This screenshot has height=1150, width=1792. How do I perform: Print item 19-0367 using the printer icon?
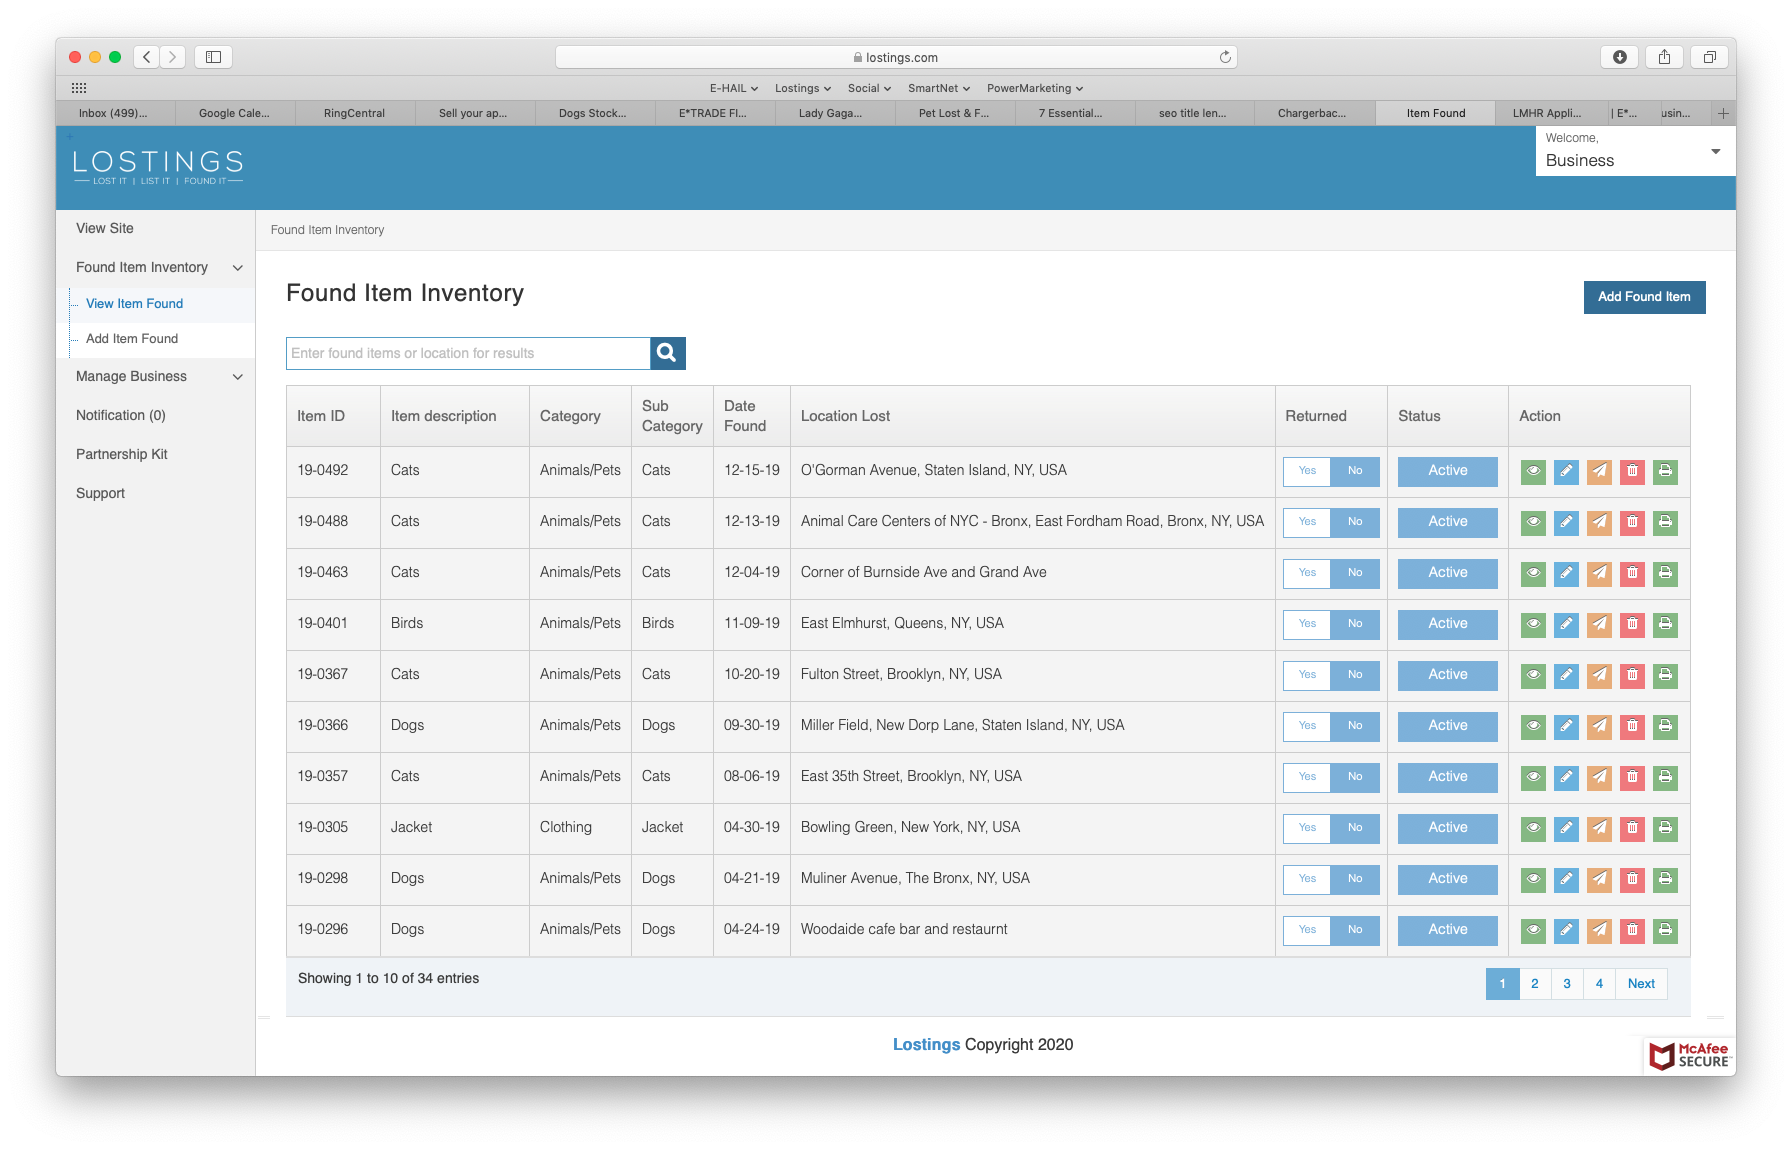(x=1665, y=675)
